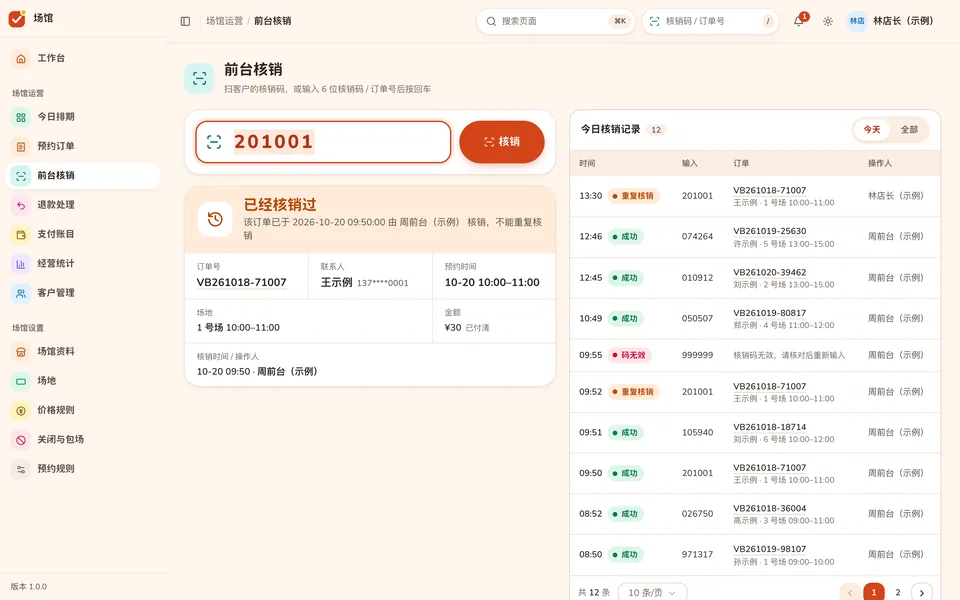Switch records to 今天 tab
The width and height of the screenshot is (960, 600).
tap(872, 129)
